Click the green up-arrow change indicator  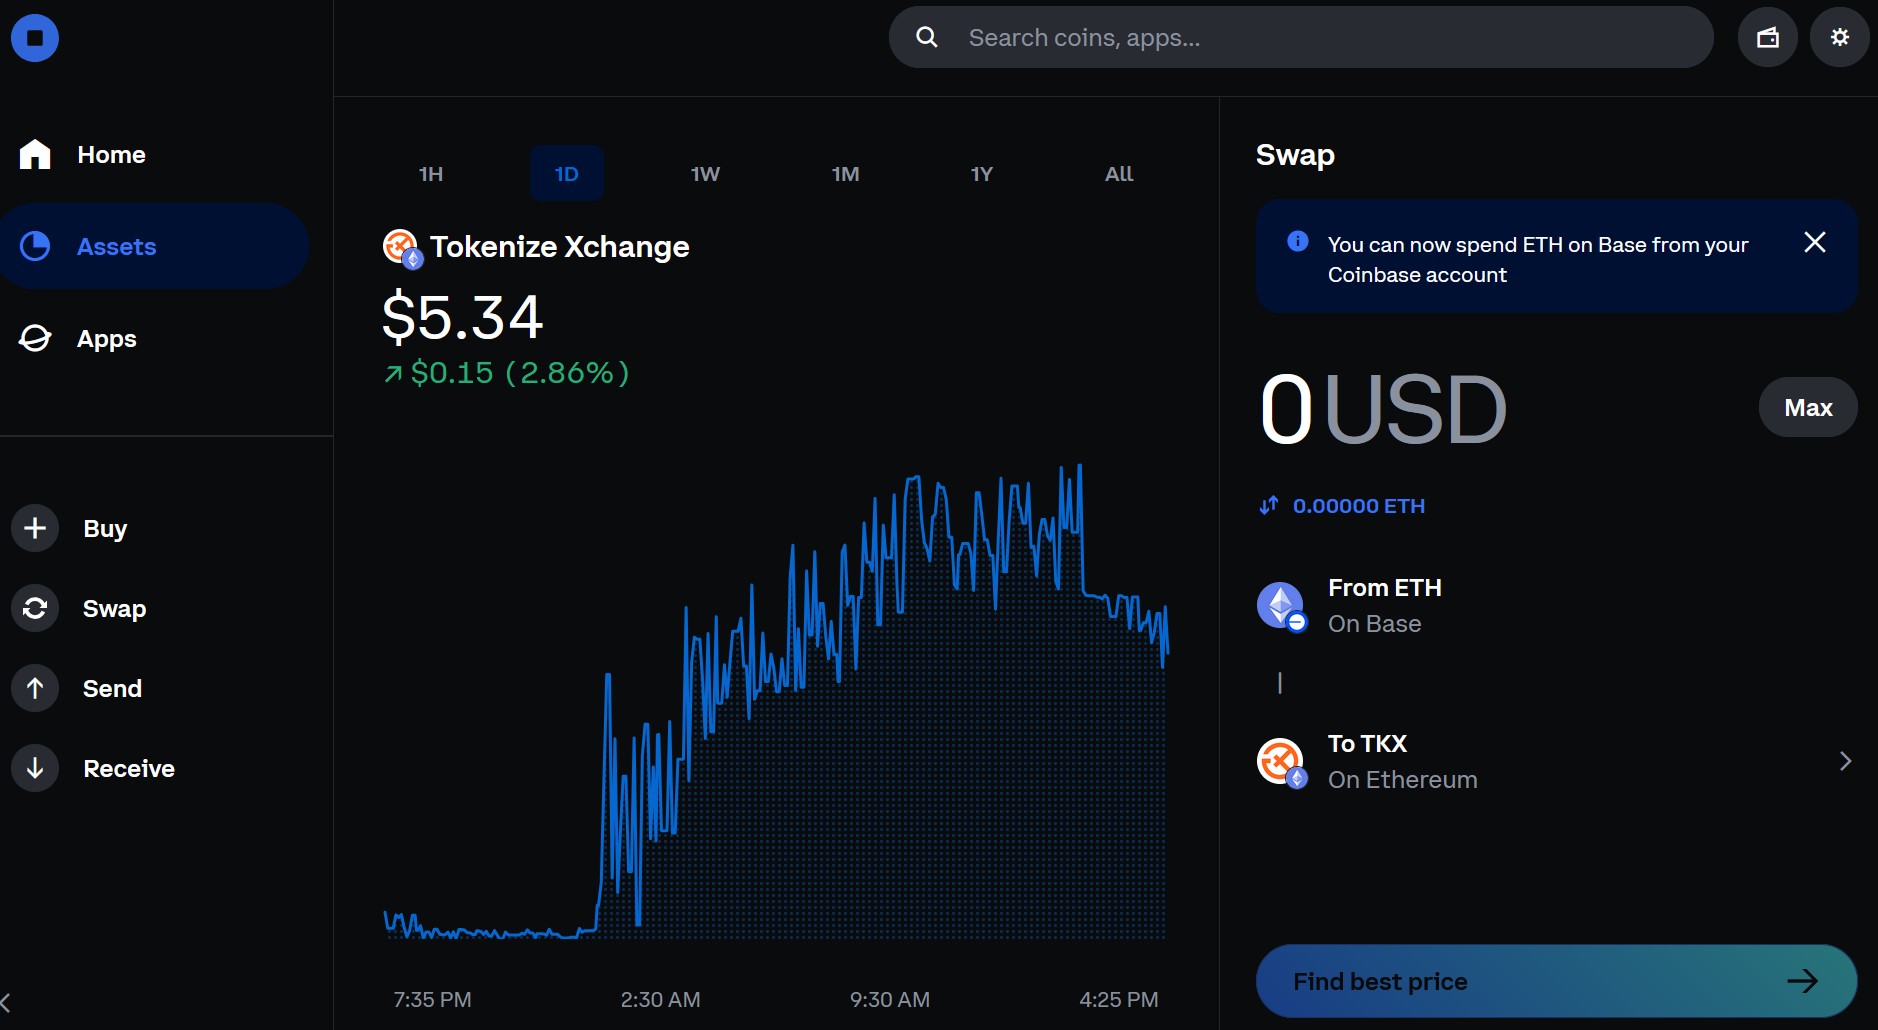[x=393, y=374]
